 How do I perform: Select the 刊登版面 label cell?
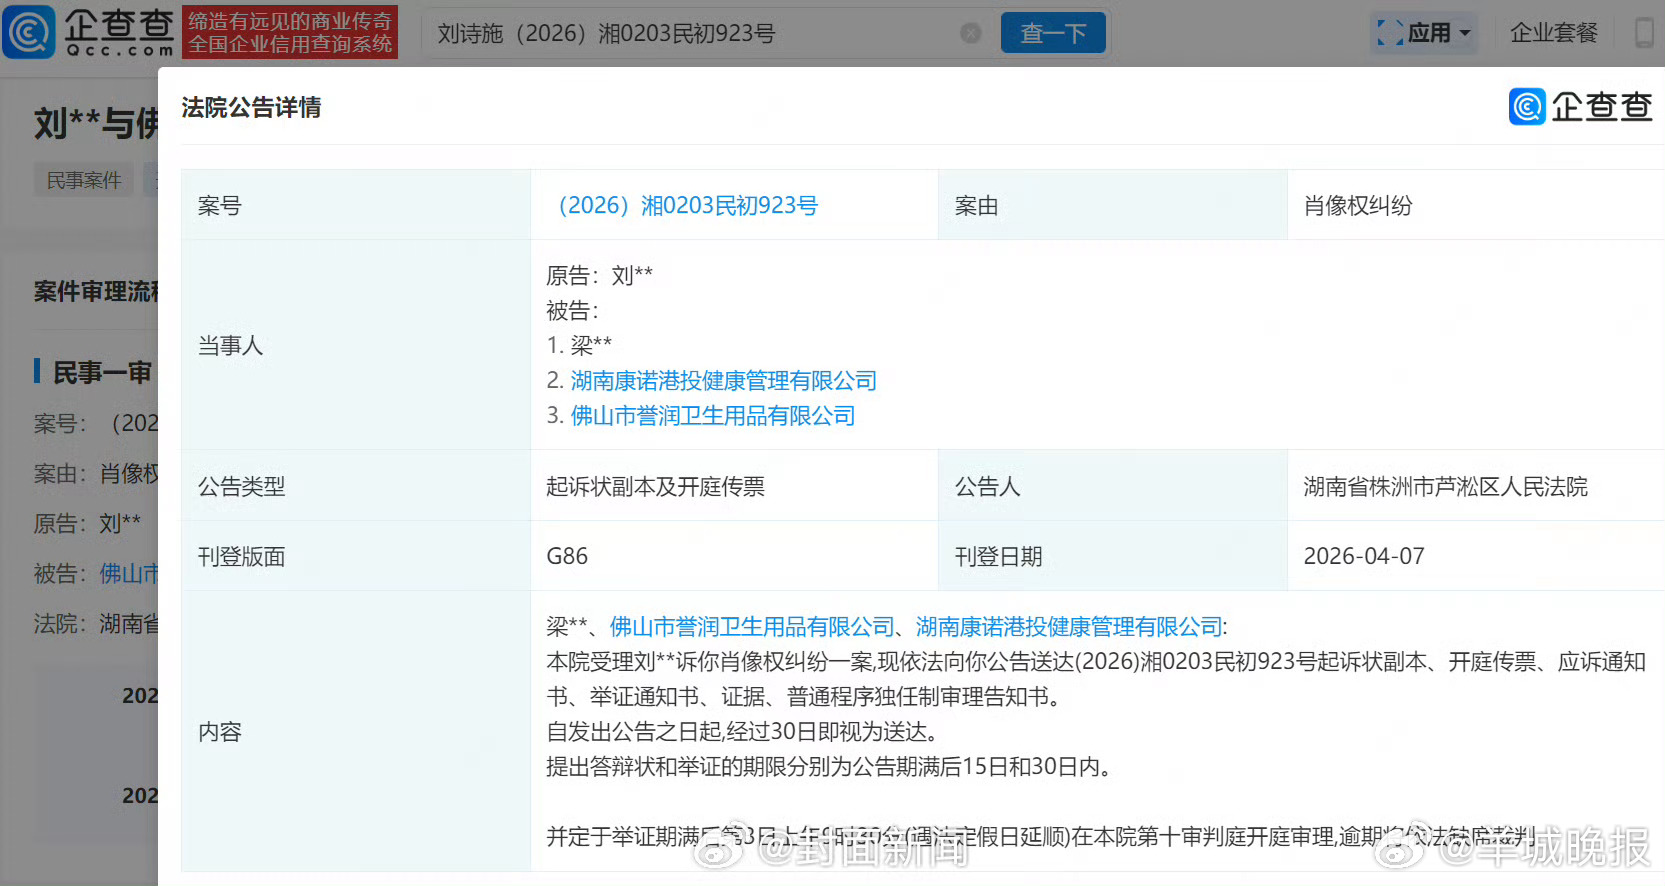355,556
